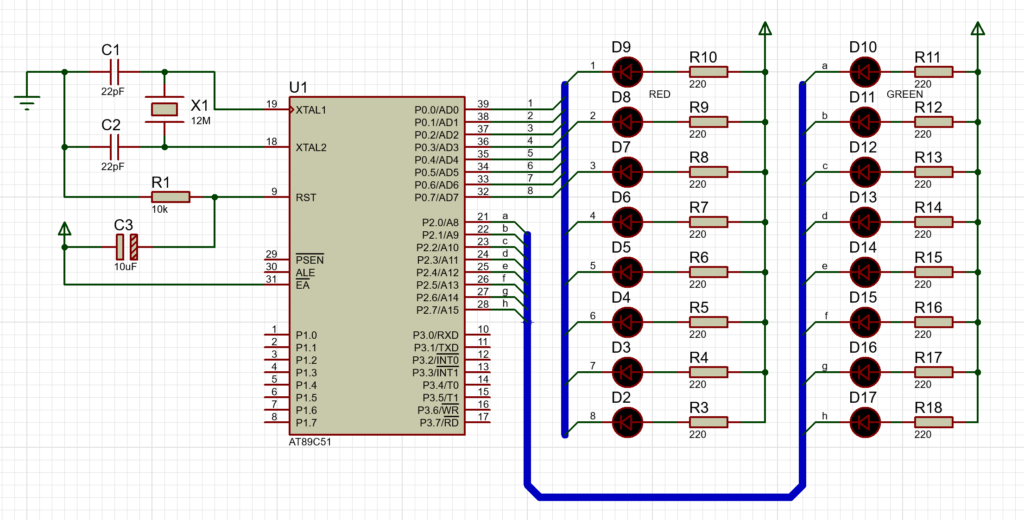Click the U1 component label
1024x520 pixels.
[298, 86]
